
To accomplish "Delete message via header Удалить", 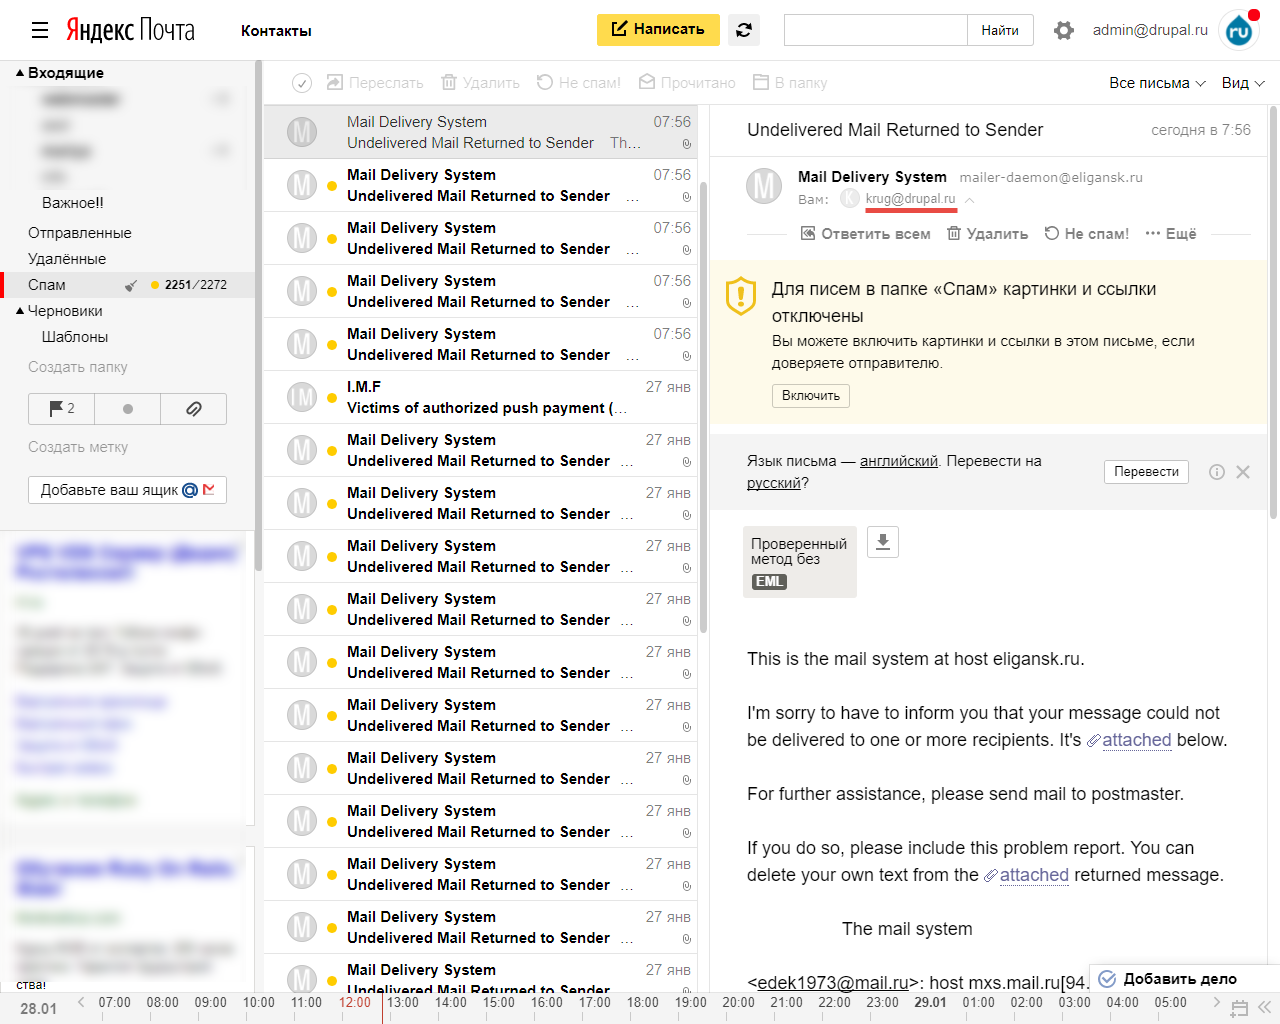I will [988, 233].
